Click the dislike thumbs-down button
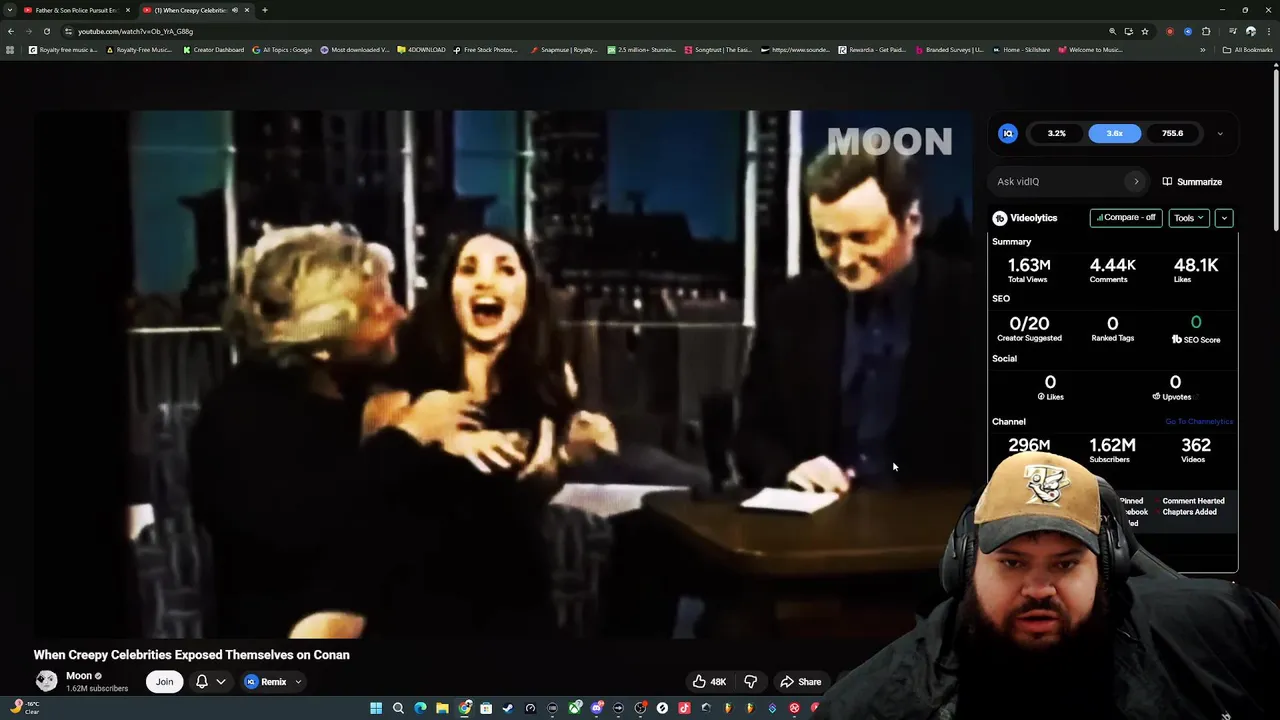This screenshot has height=720, width=1280. coord(751,682)
